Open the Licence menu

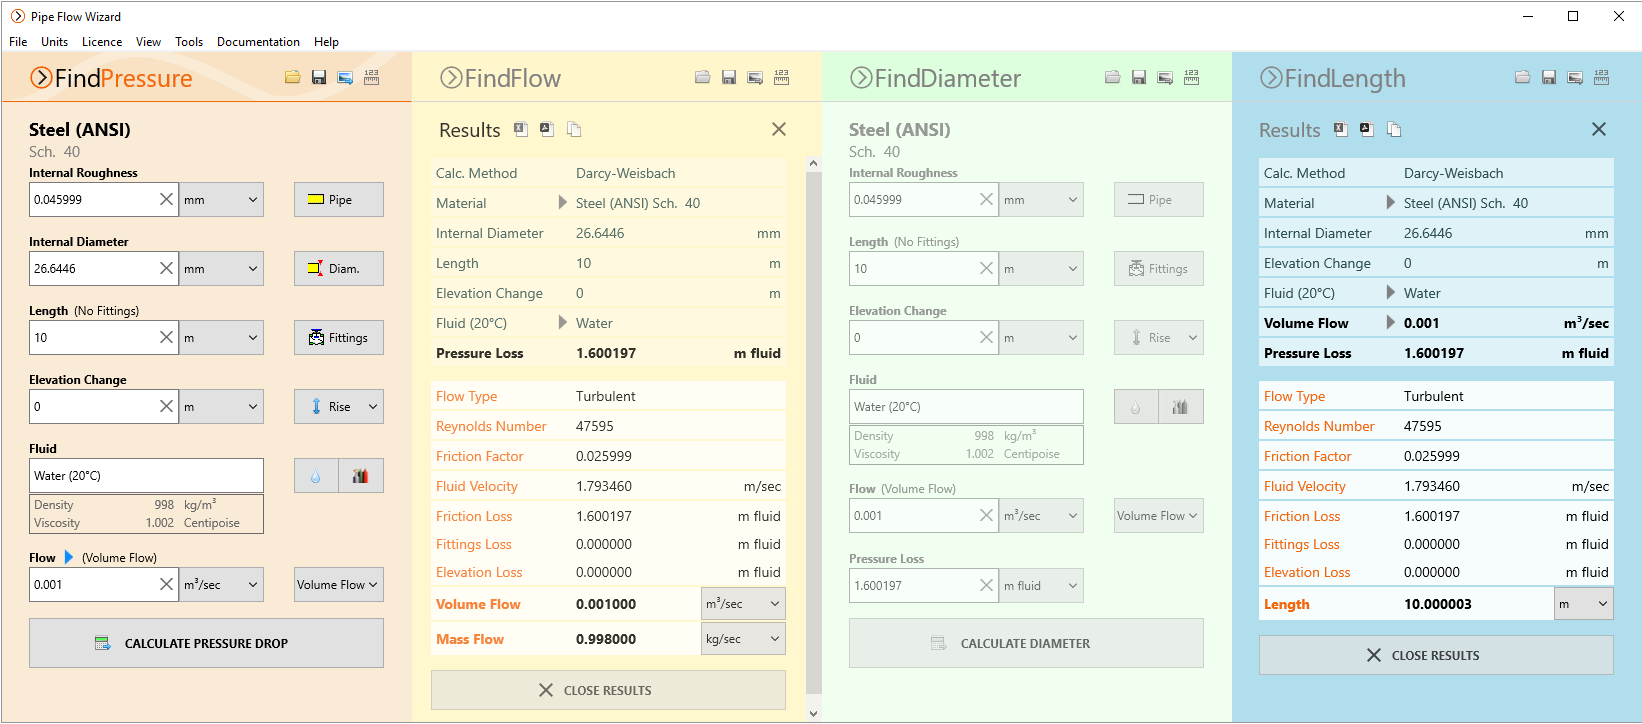pyautogui.click(x=102, y=42)
